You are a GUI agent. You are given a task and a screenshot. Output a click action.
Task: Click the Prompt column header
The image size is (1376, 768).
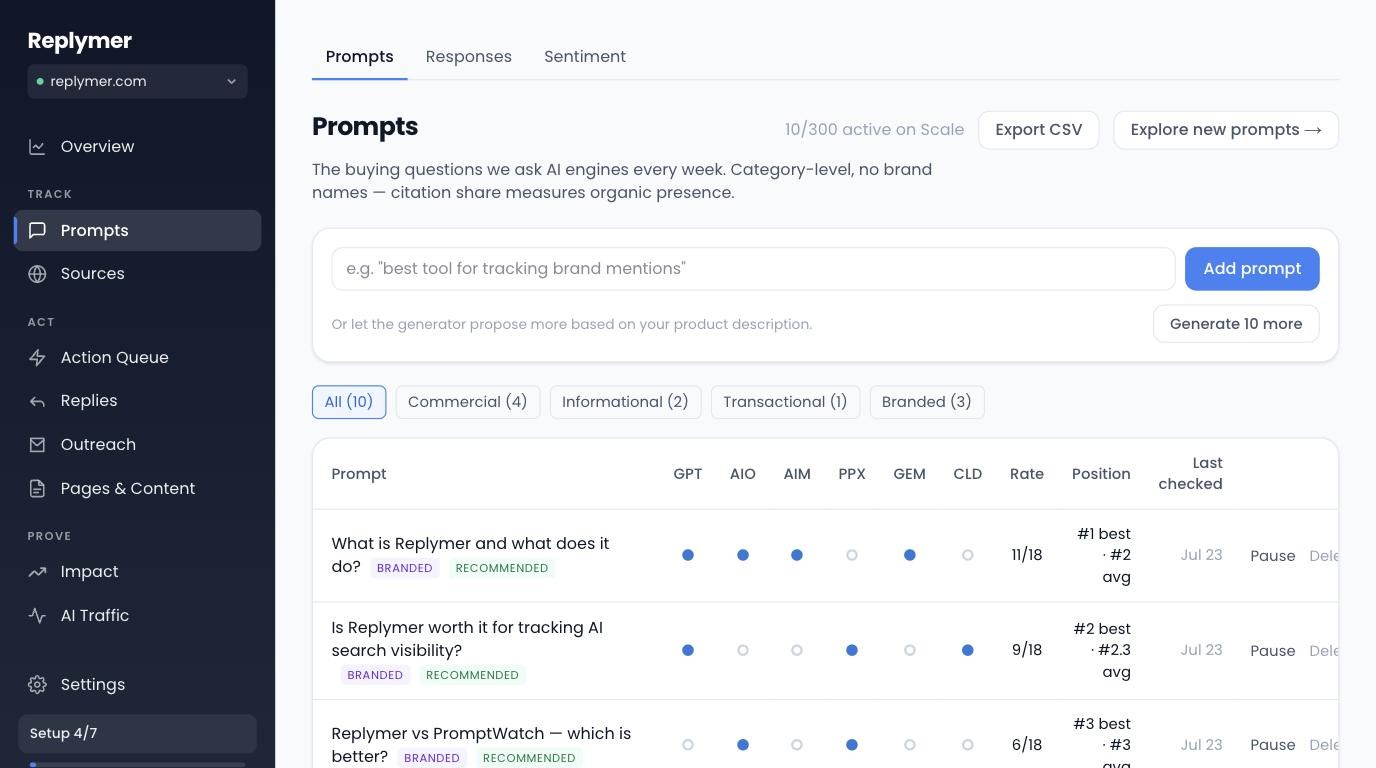click(x=359, y=474)
